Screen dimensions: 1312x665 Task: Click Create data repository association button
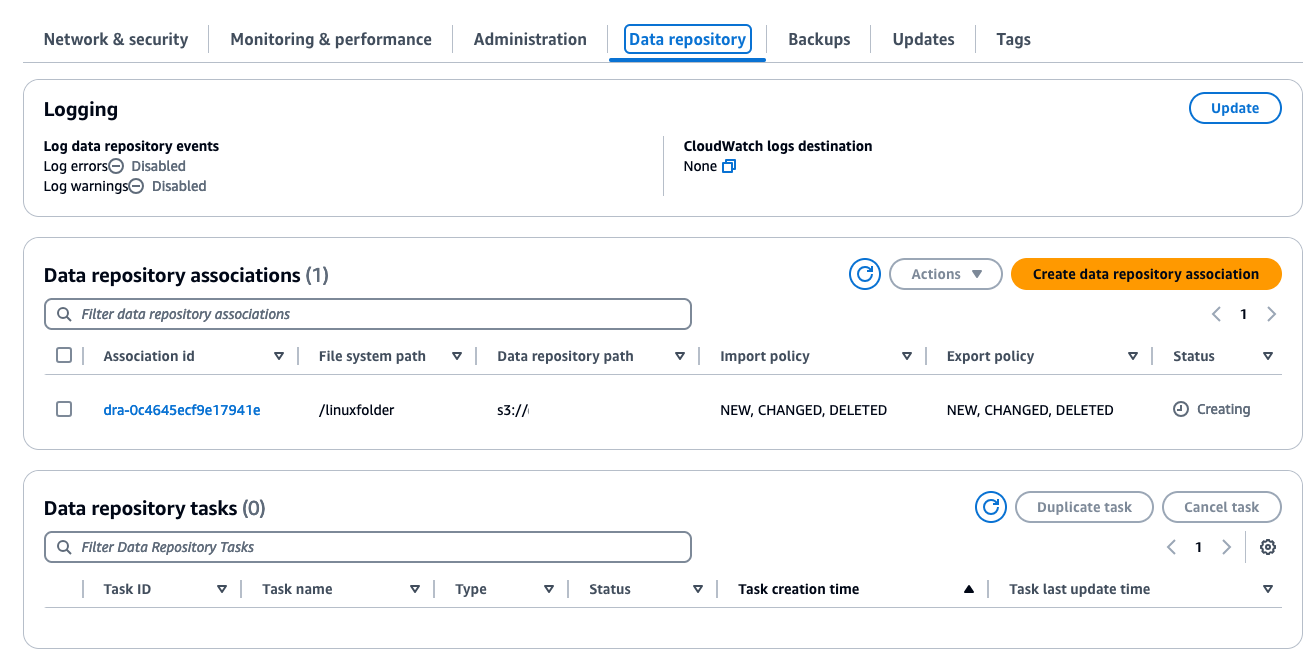tap(1145, 274)
